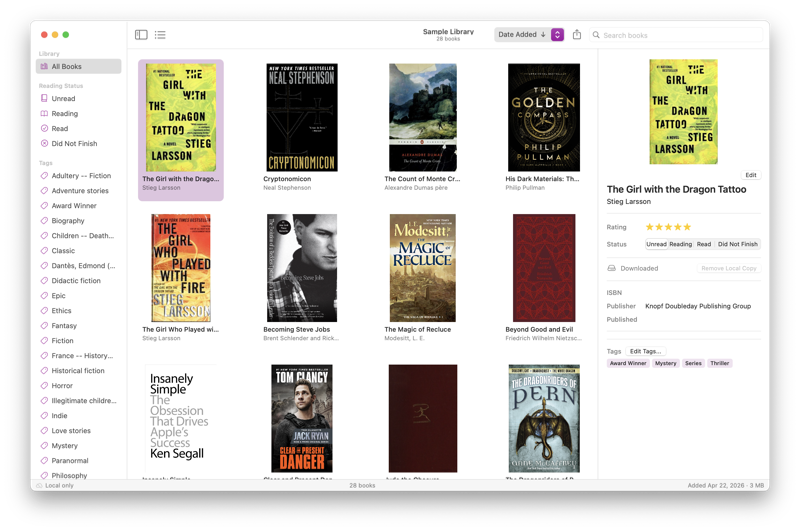Click the Knopf Doubleday Publishing Group text
The height and width of the screenshot is (531, 800).
(x=698, y=306)
